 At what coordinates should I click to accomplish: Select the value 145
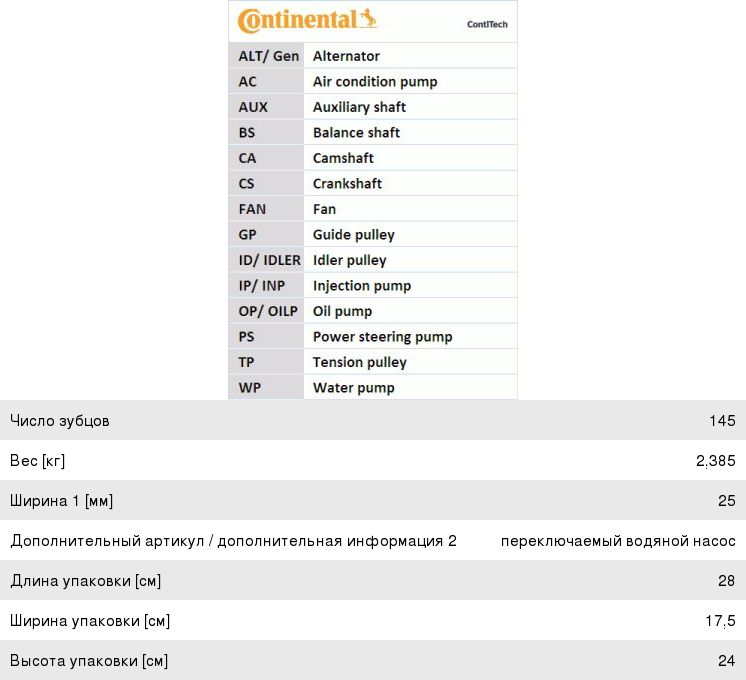(722, 421)
